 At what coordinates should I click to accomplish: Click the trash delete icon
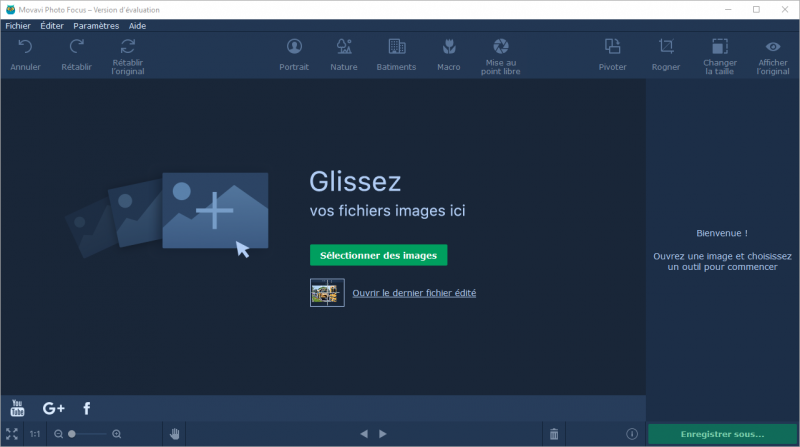(554, 434)
